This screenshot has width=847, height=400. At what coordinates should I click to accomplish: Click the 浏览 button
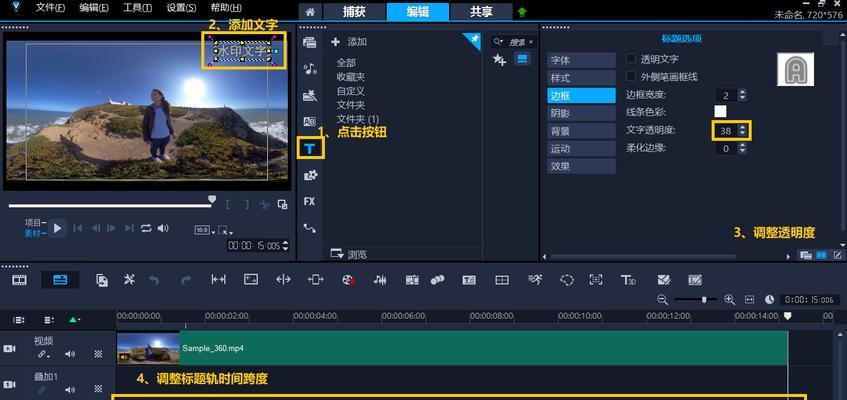pyautogui.click(x=348, y=254)
